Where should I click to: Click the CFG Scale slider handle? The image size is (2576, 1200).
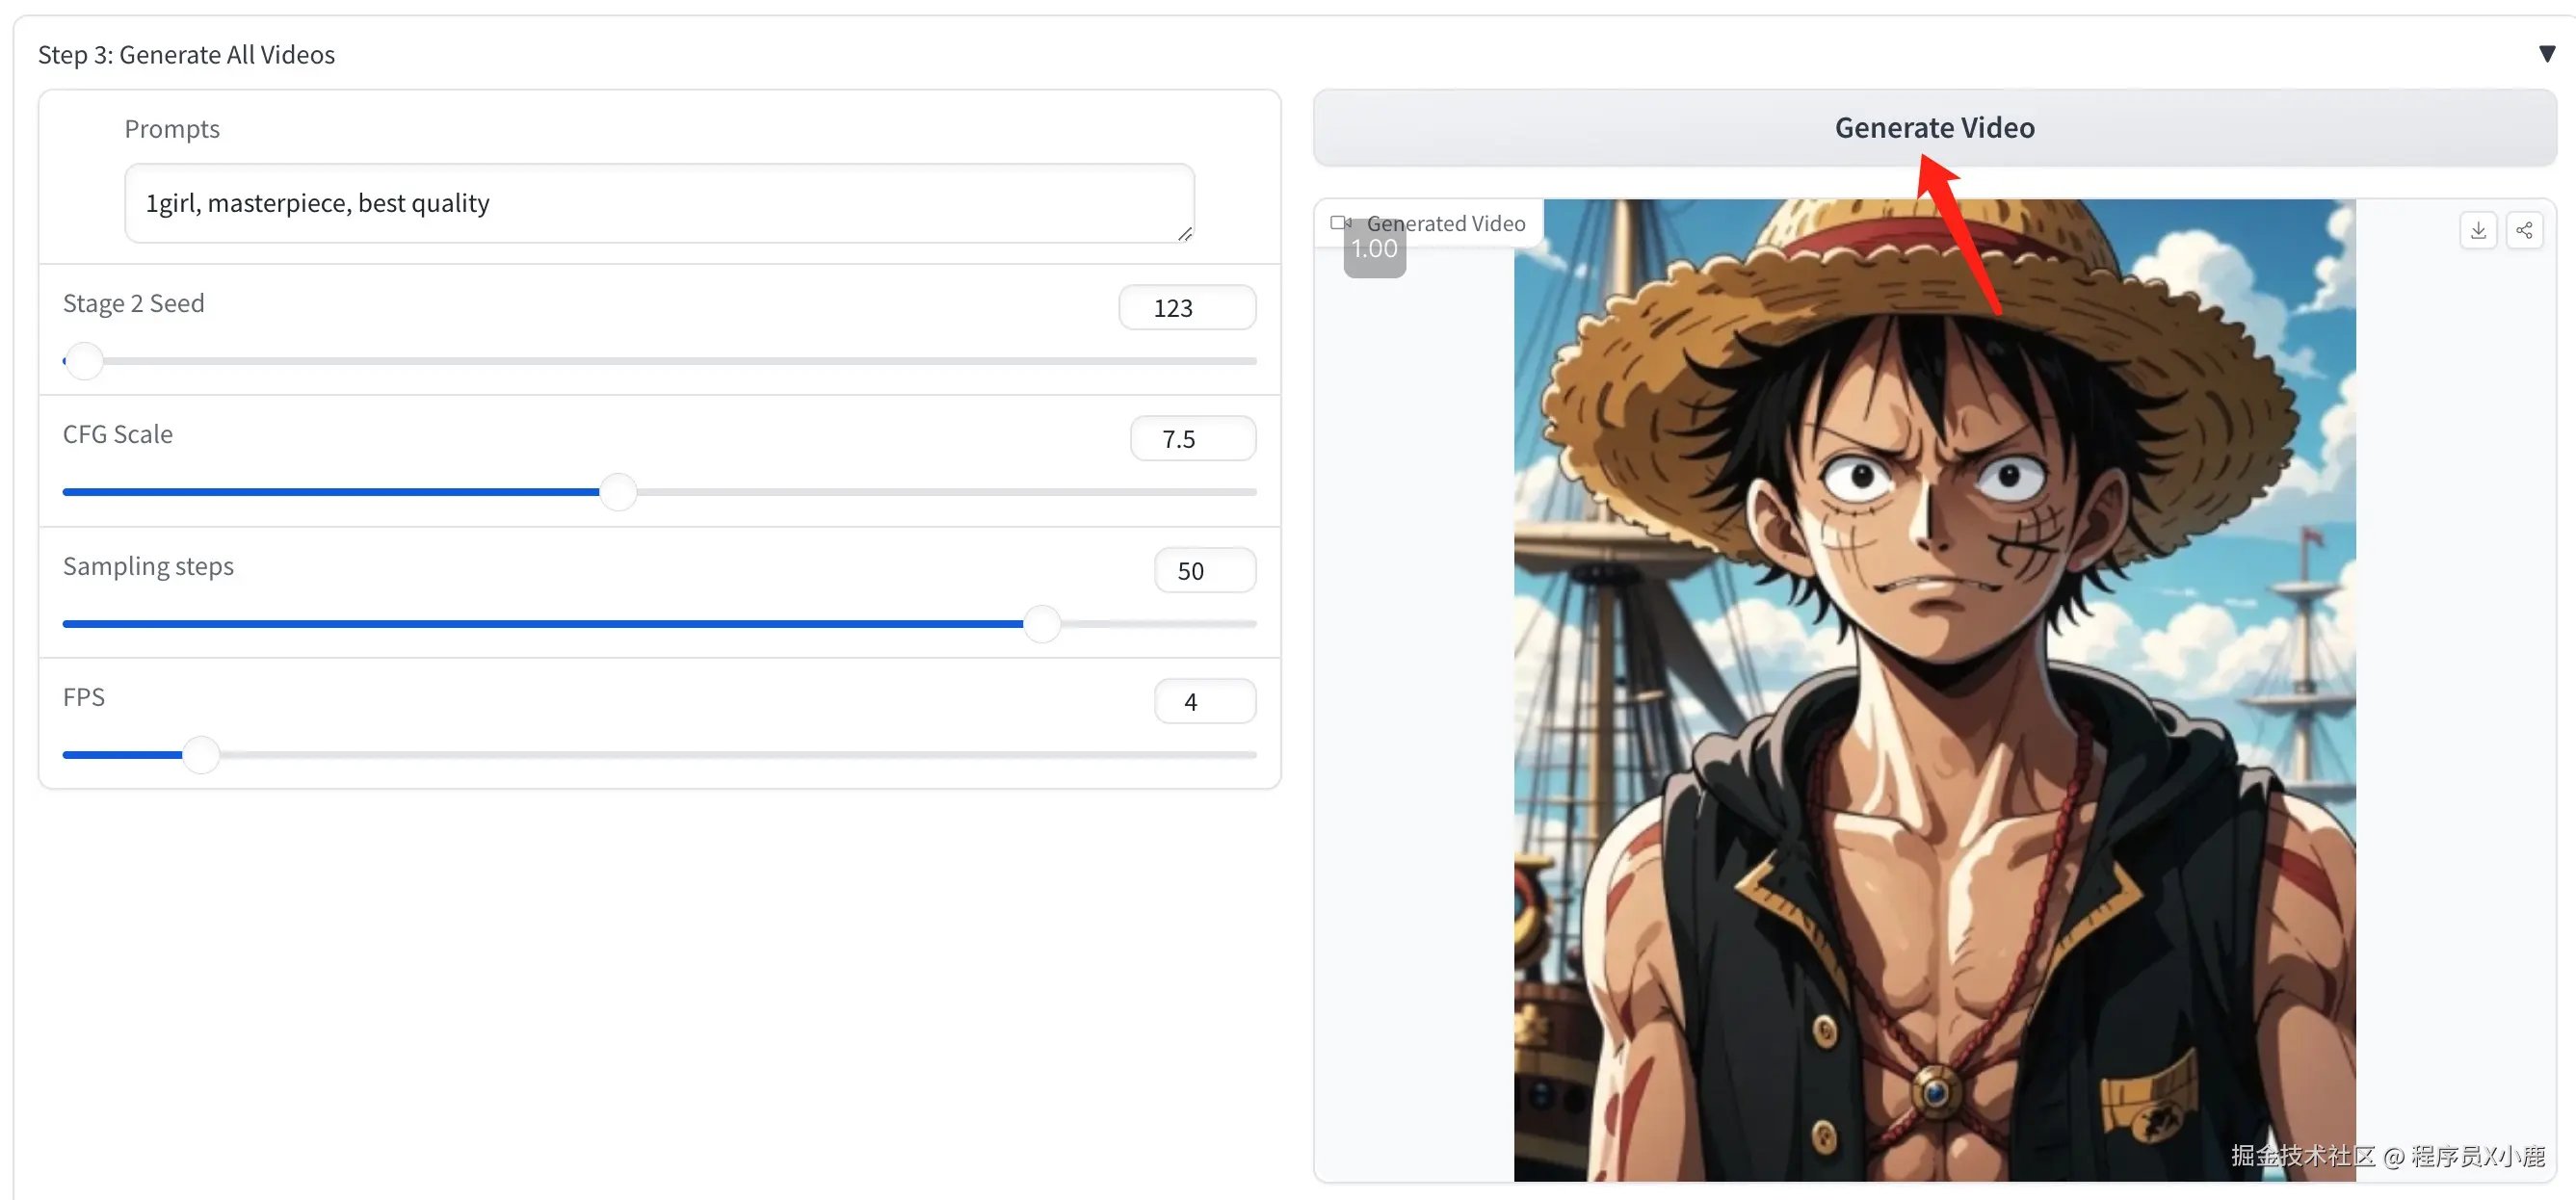click(x=619, y=492)
